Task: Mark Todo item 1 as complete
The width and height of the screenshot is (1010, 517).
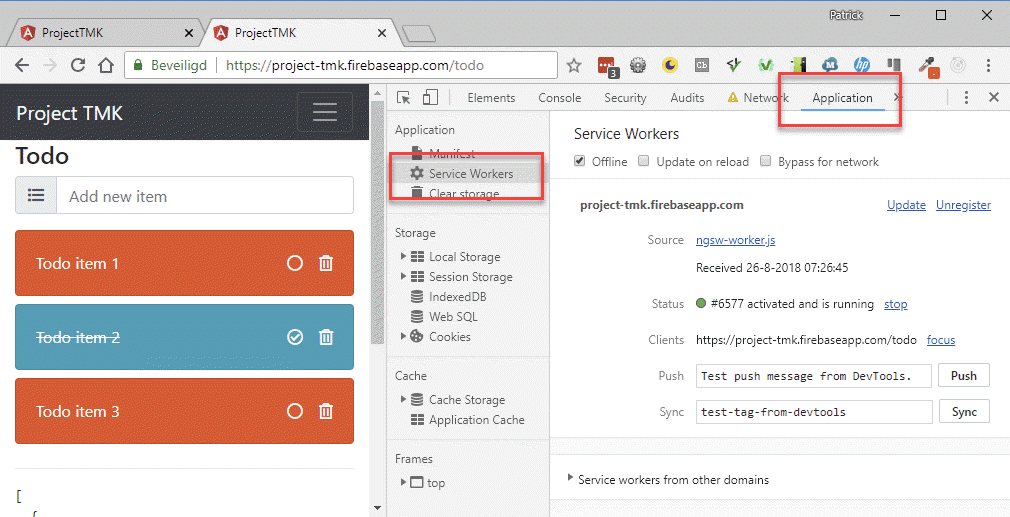Action: pos(294,263)
